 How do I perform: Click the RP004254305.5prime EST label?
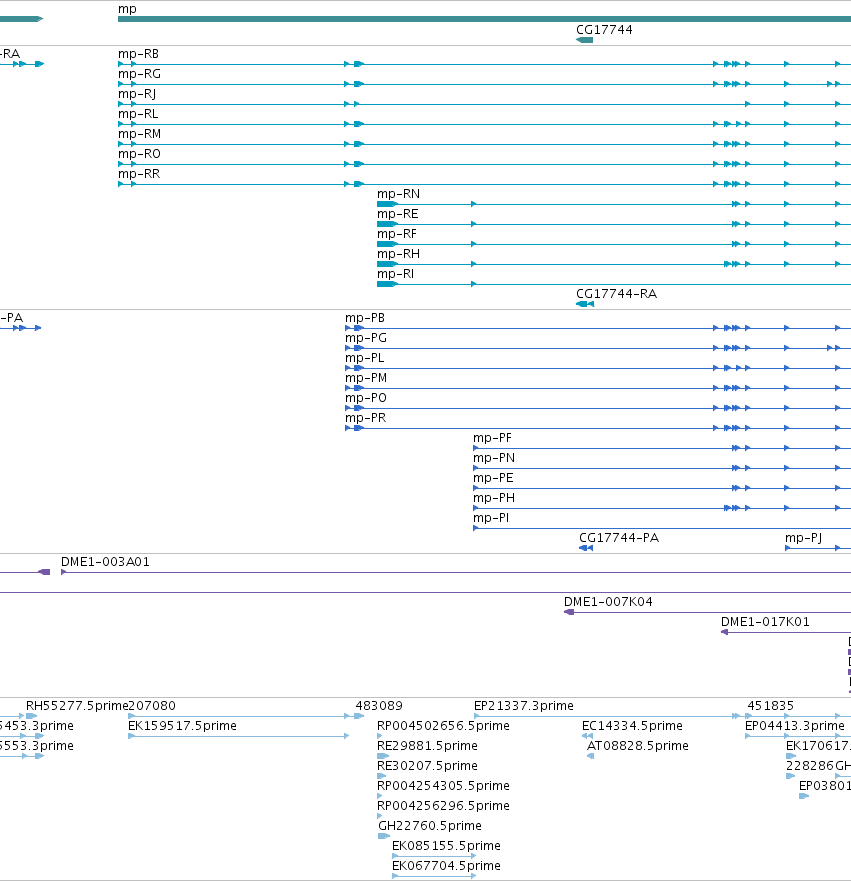[x=443, y=785]
